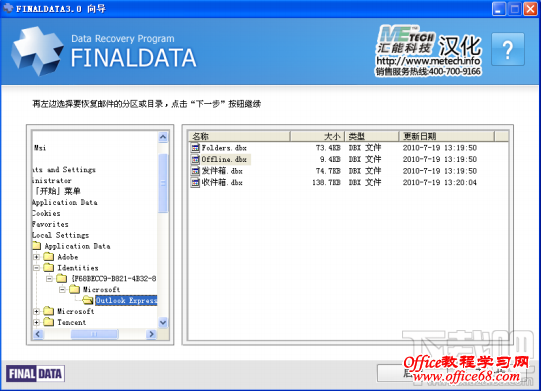Screen dimensions: 542x391
Task: Minimize the FINALDATA3.0 向导 window
Action: click(498, 9)
